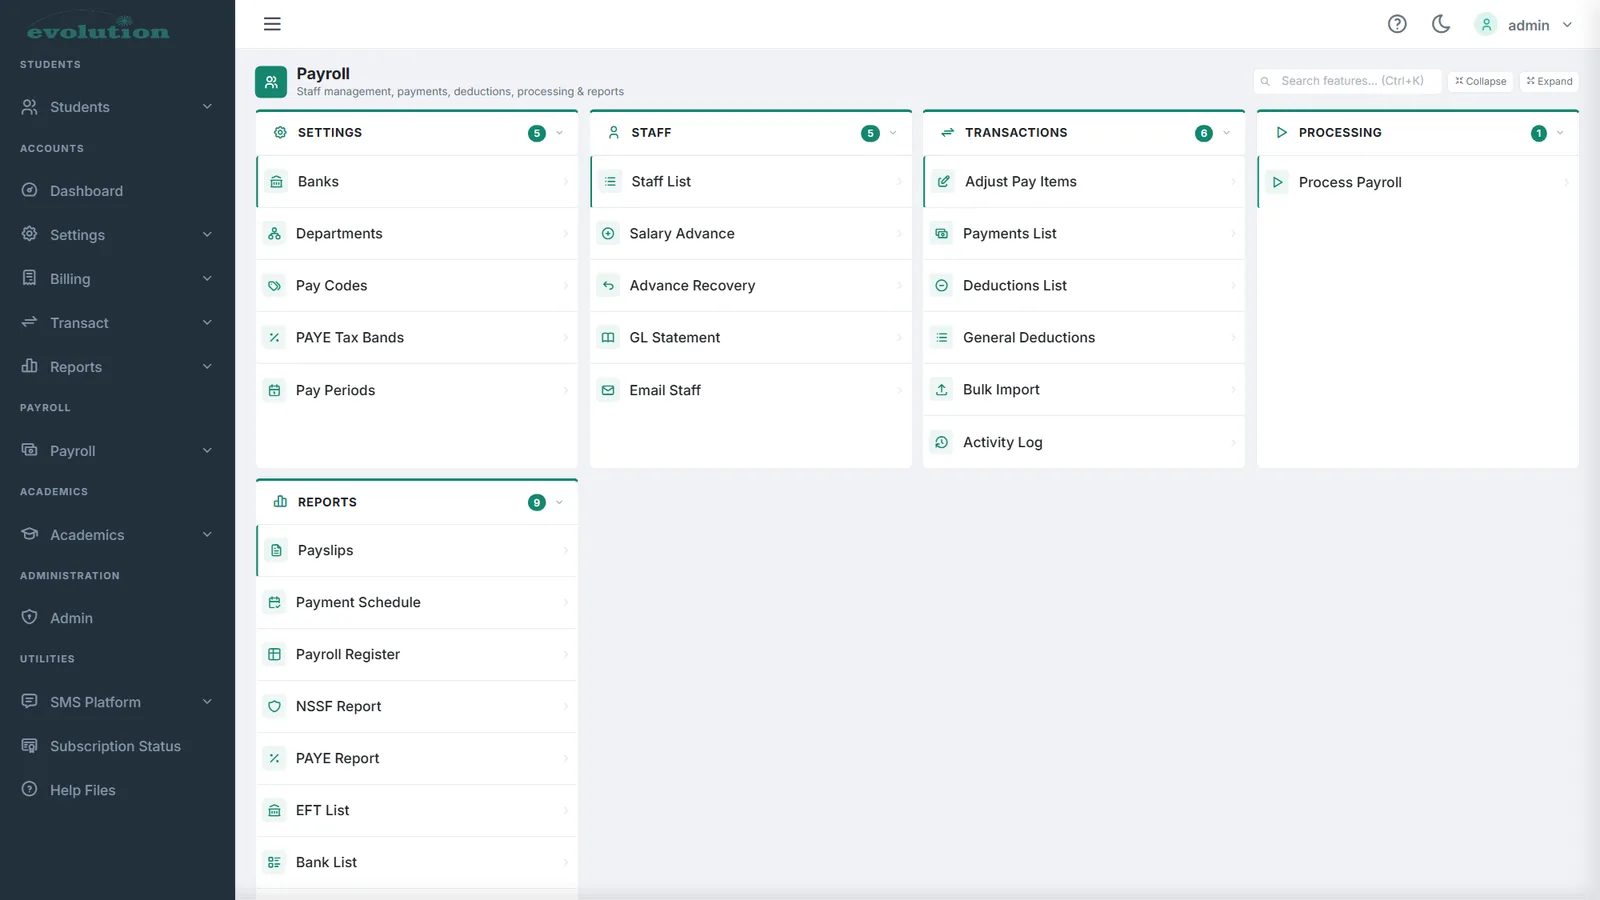Click the Process Payroll play icon
1600x900 pixels.
[x=1277, y=182]
